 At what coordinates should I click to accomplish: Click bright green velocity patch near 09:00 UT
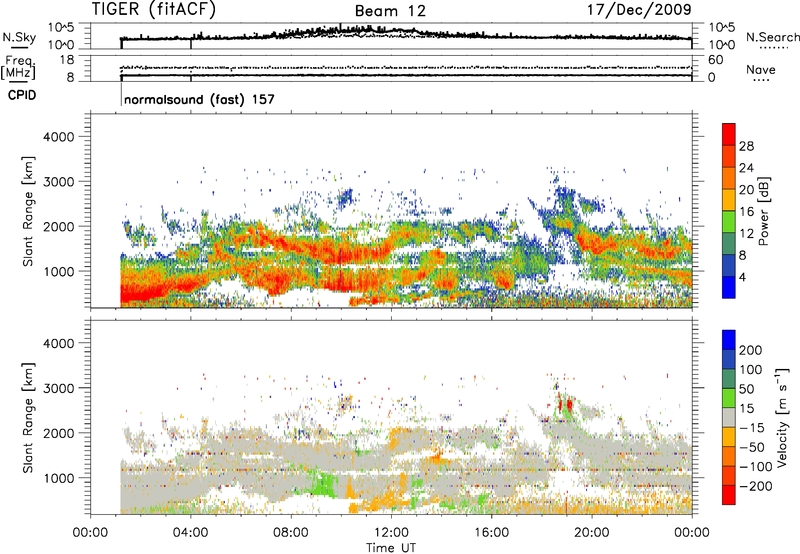[322, 485]
